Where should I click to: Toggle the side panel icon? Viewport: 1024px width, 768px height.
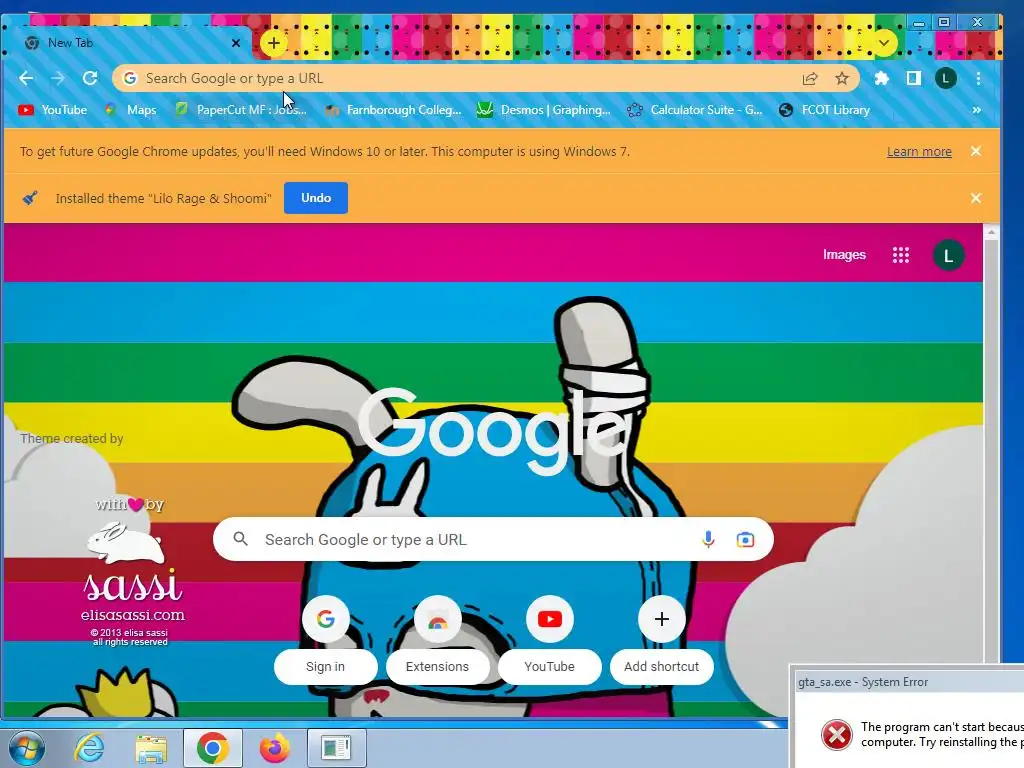pos(914,79)
